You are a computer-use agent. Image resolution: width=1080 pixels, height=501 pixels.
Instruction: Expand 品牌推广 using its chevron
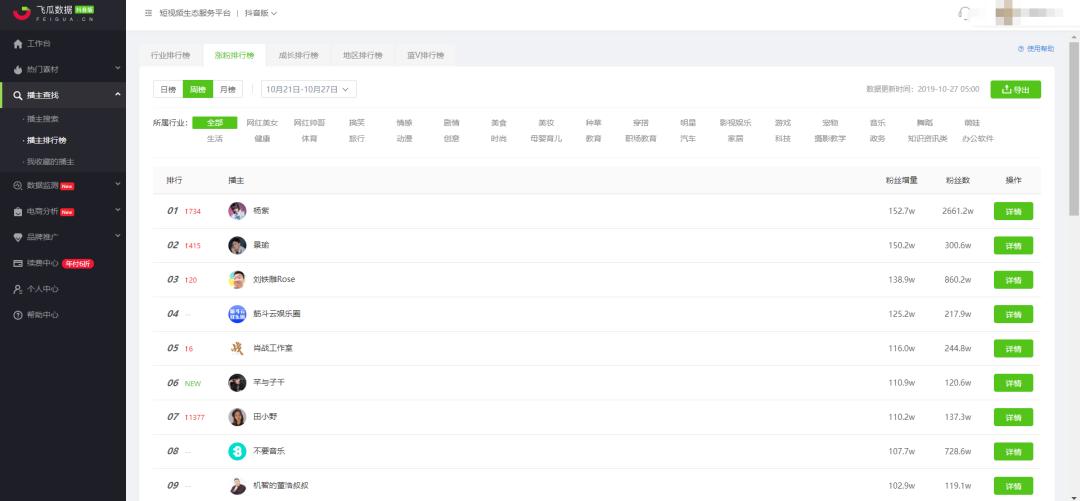coord(118,236)
